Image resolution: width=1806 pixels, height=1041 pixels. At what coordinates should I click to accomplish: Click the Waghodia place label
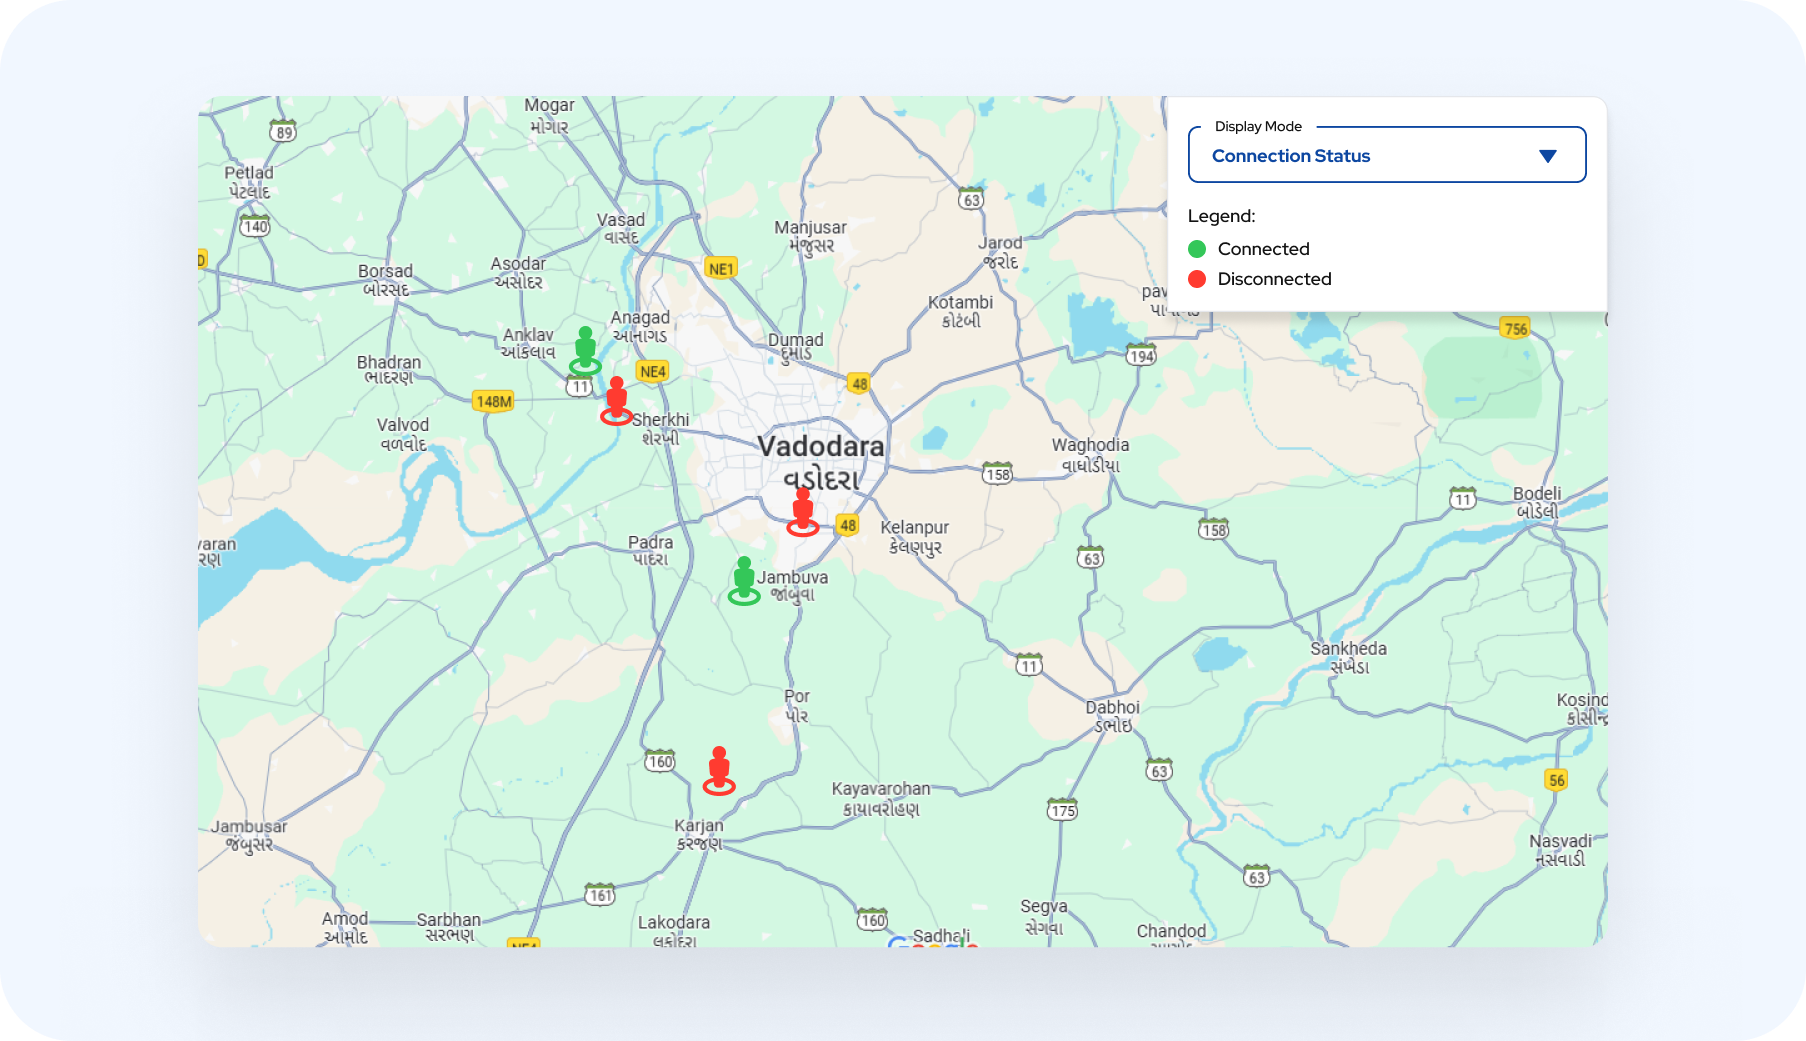[1090, 446]
